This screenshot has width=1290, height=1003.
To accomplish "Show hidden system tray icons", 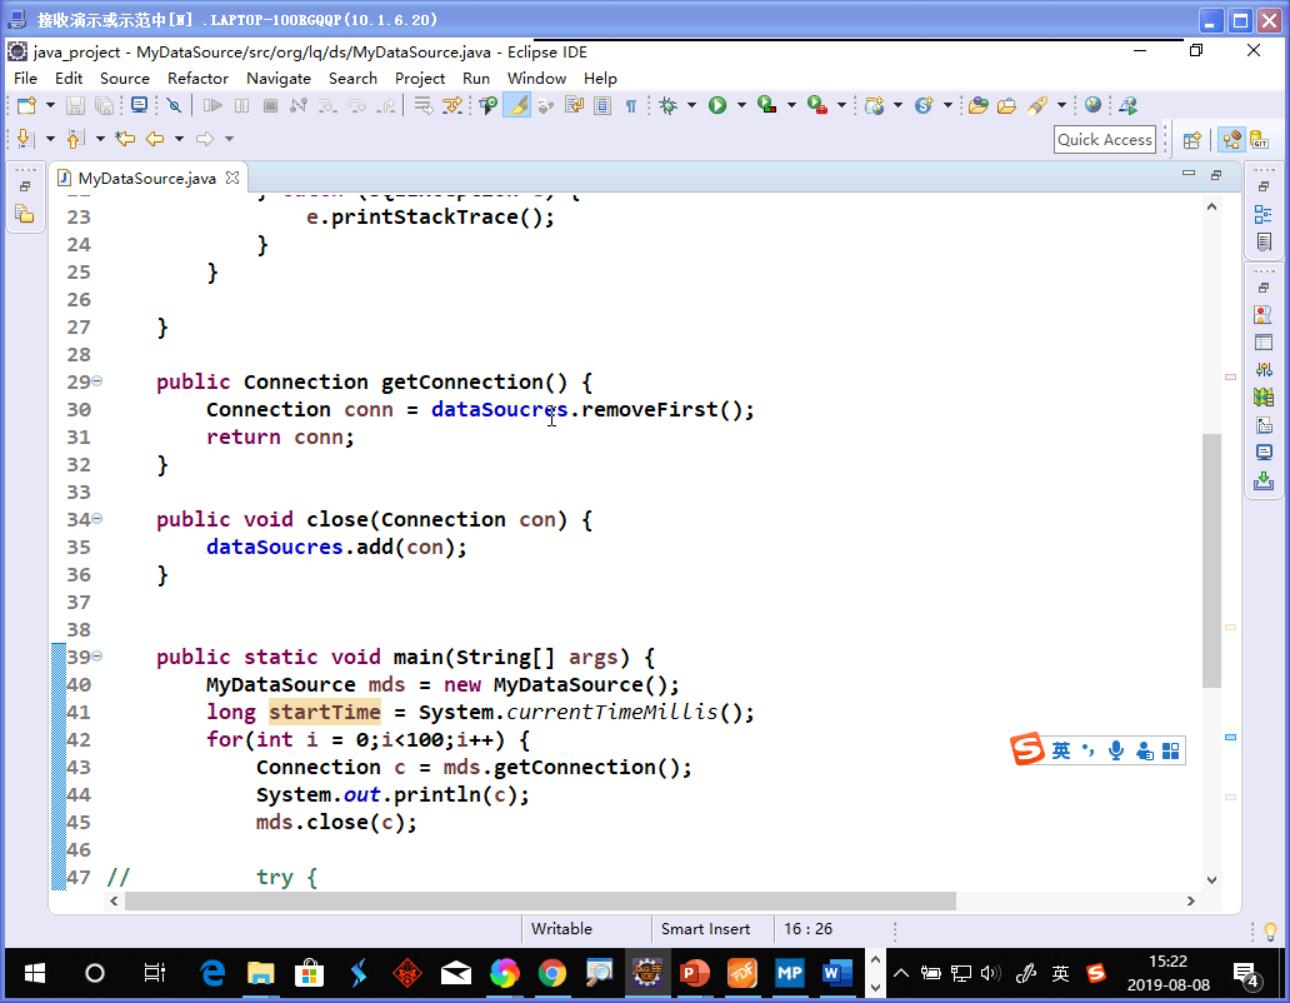I will click(x=901, y=973).
